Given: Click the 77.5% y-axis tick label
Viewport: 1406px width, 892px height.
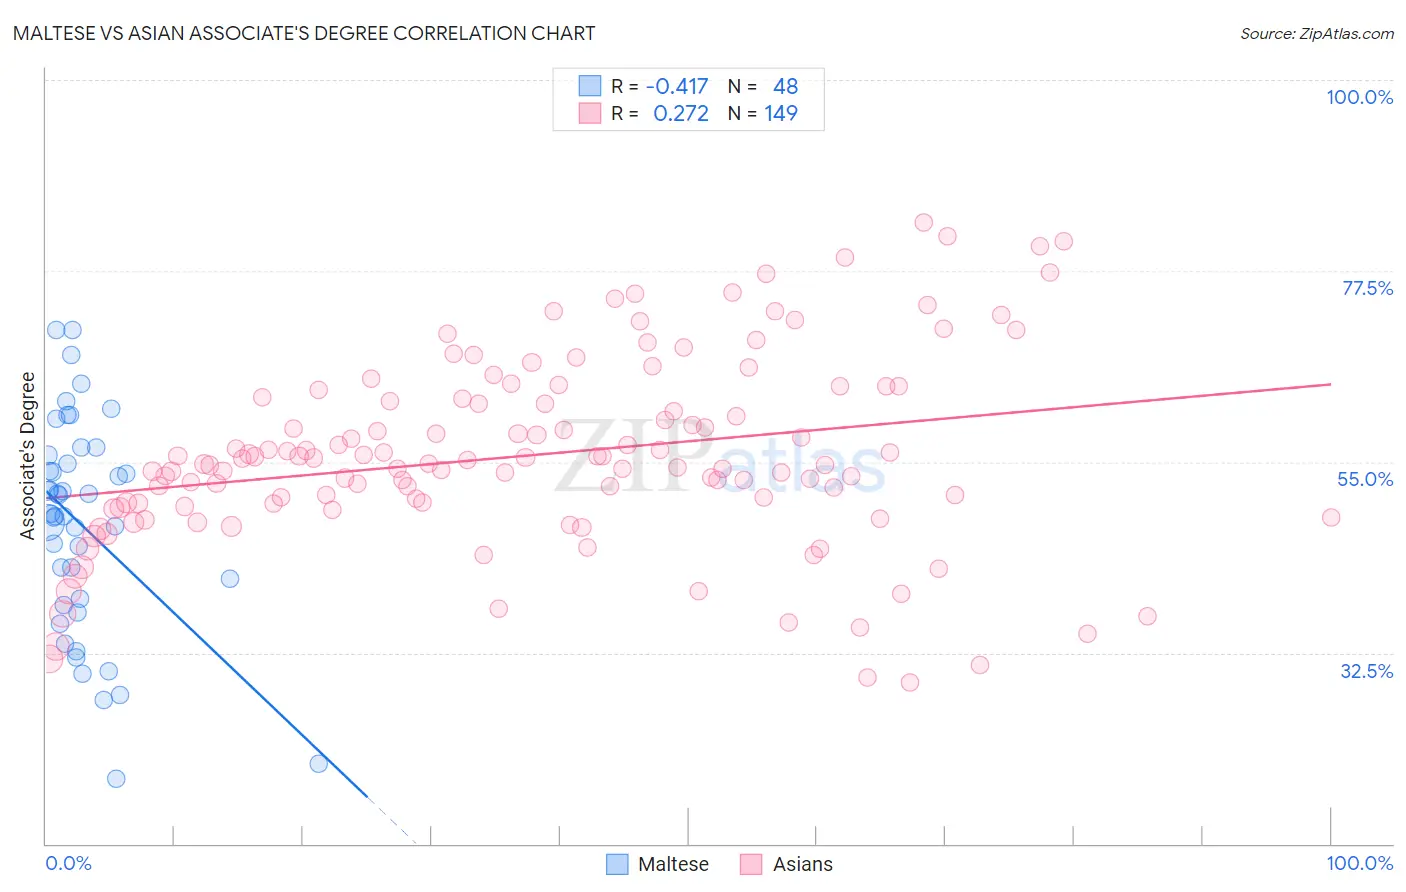Looking at the screenshot, I should [1367, 288].
